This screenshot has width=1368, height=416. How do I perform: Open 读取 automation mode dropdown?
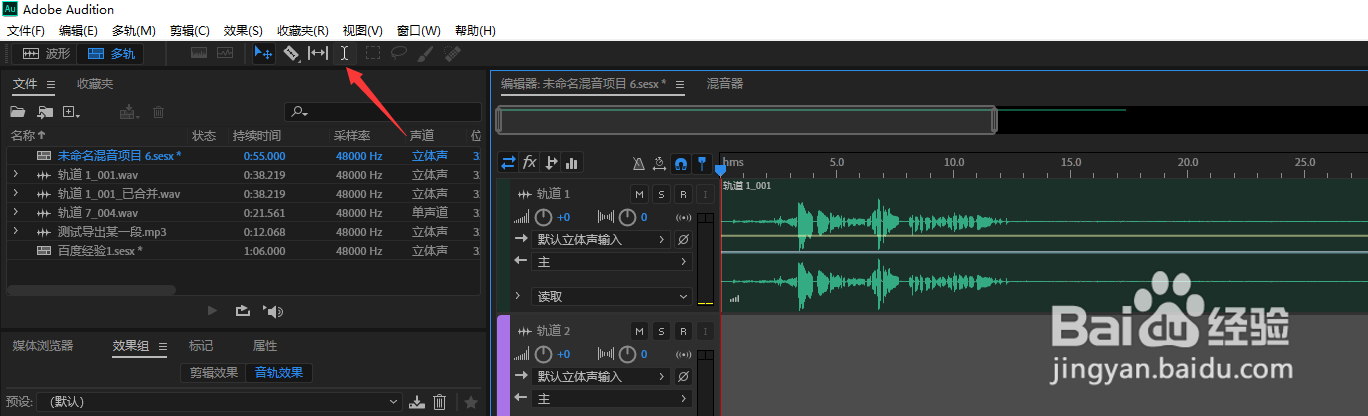[611, 297]
